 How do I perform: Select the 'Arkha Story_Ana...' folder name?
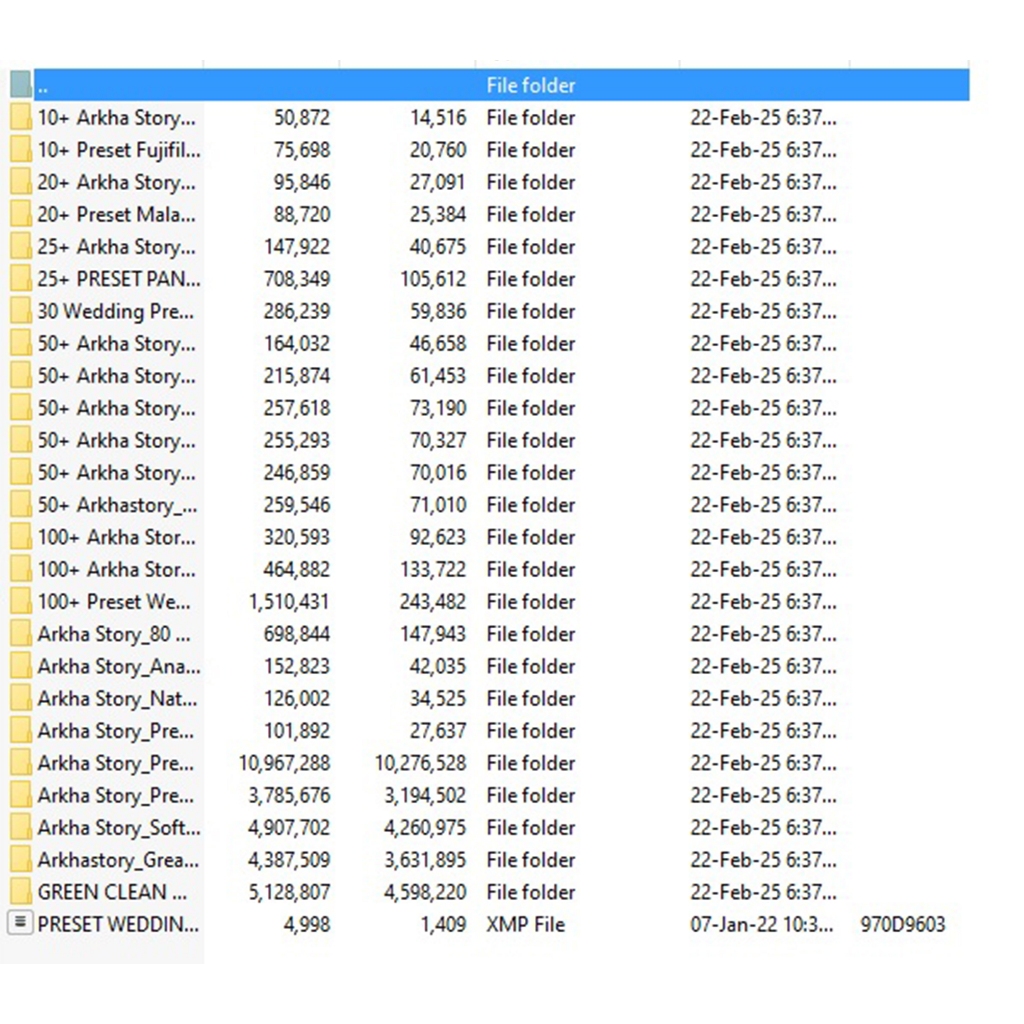119,667
